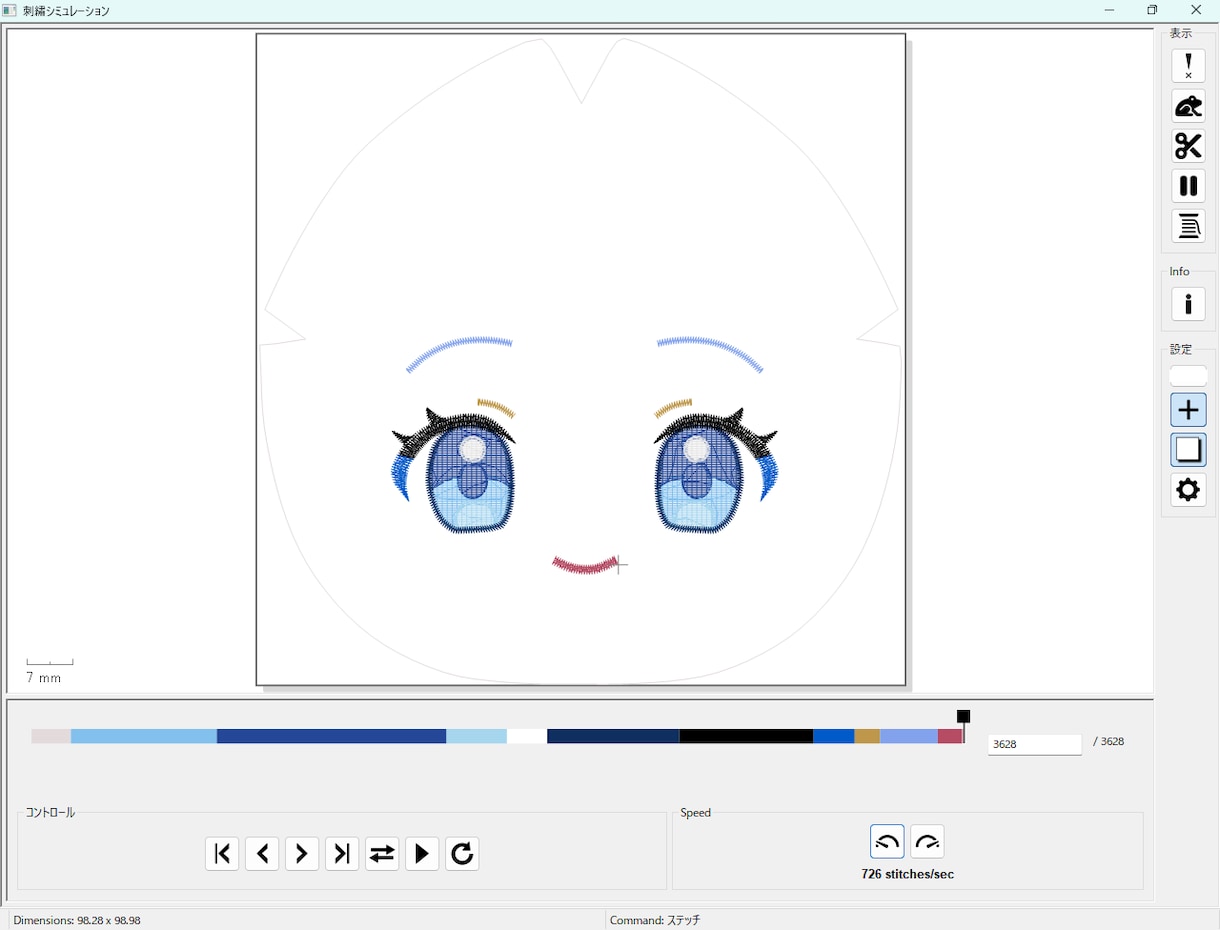
Task: Slow down the simulation speed
Action: 887,842
